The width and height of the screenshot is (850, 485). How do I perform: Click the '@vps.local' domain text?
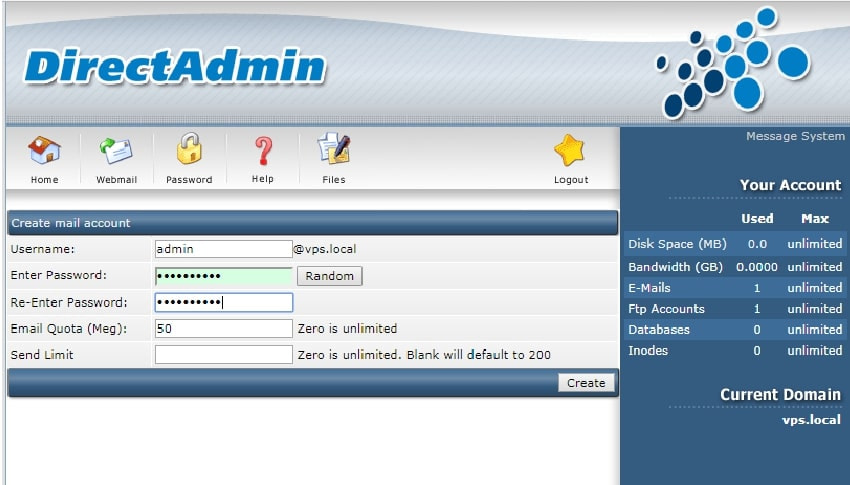pos(325,249)
